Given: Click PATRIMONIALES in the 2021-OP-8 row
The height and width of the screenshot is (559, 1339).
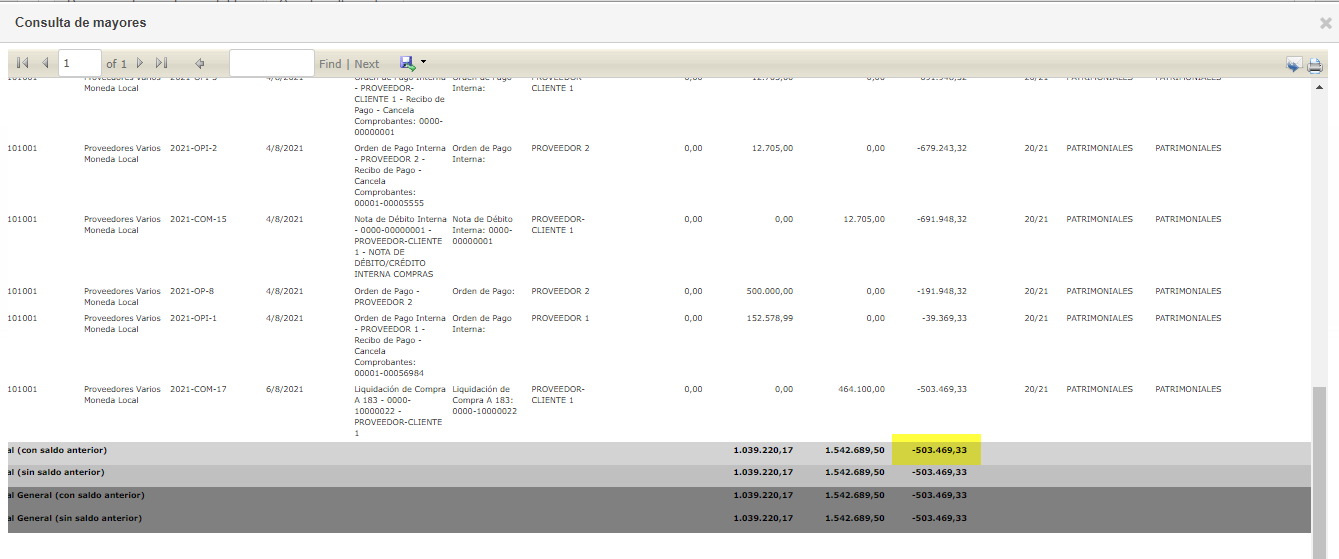Looking at the screenshot, I should click(x=1099, y=291).
